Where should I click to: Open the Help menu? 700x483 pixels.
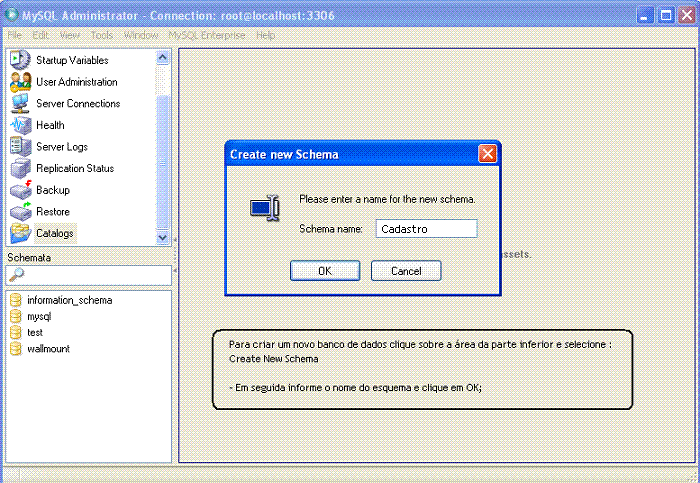point(265,35)
